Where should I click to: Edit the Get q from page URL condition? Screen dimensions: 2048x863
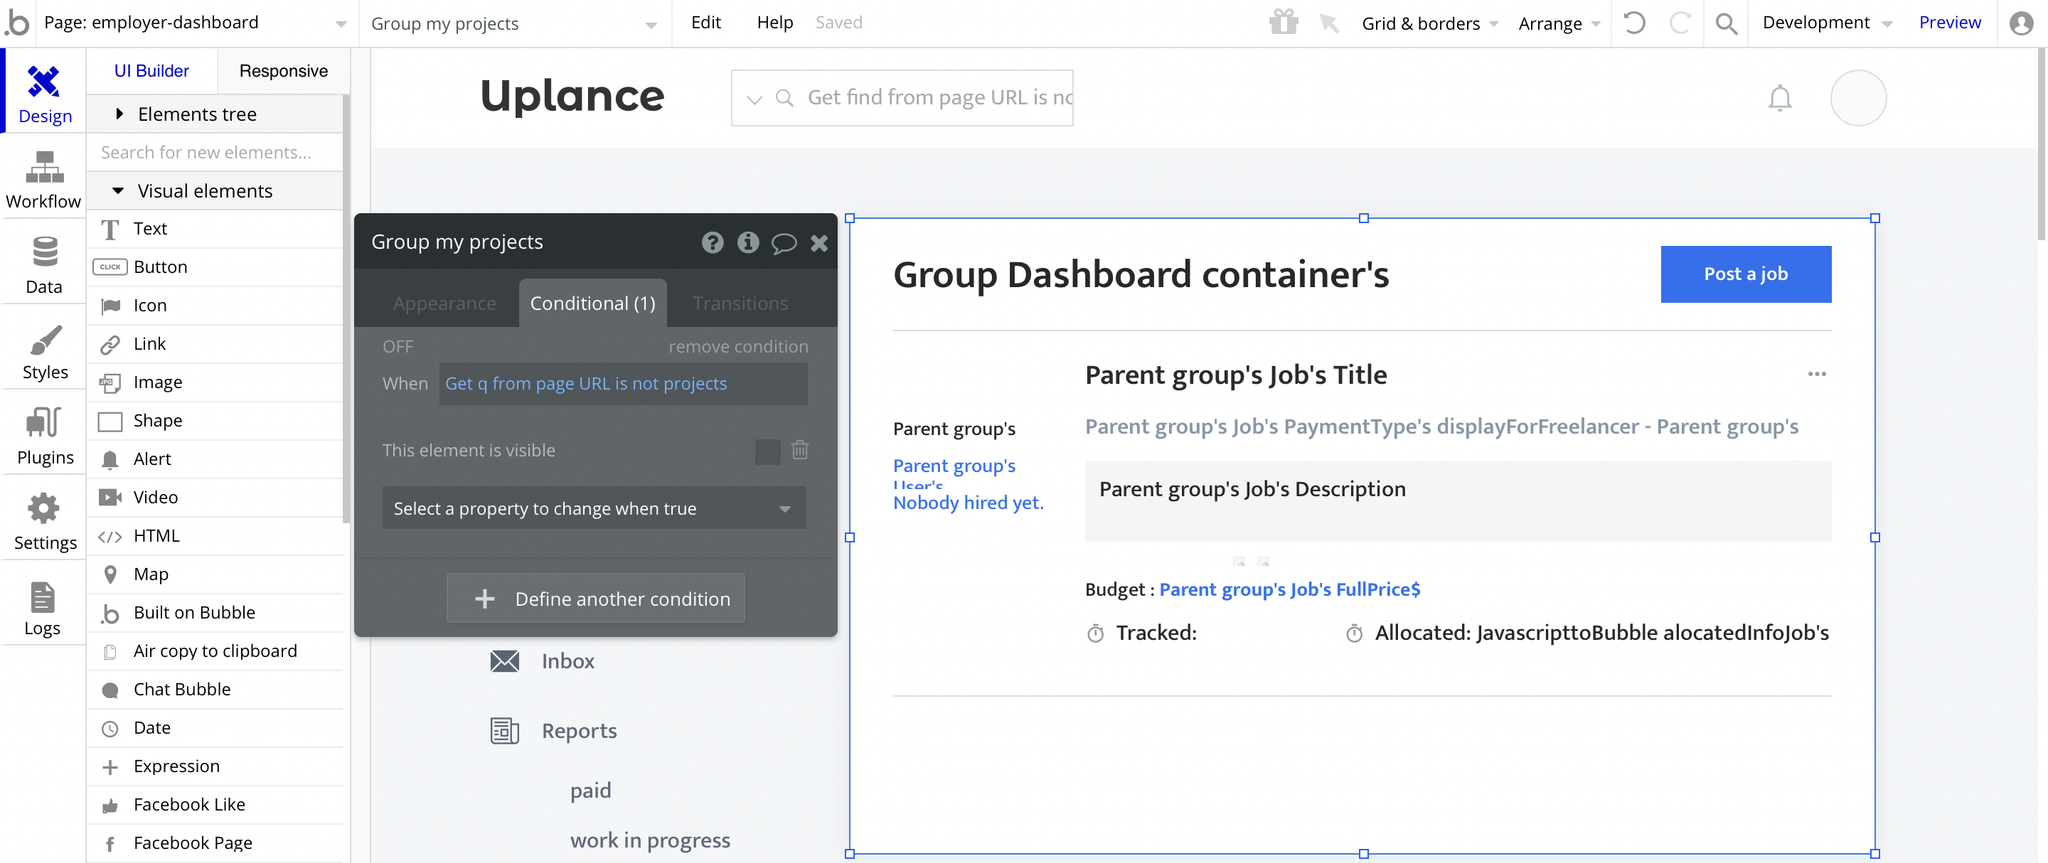pos(623,384)
